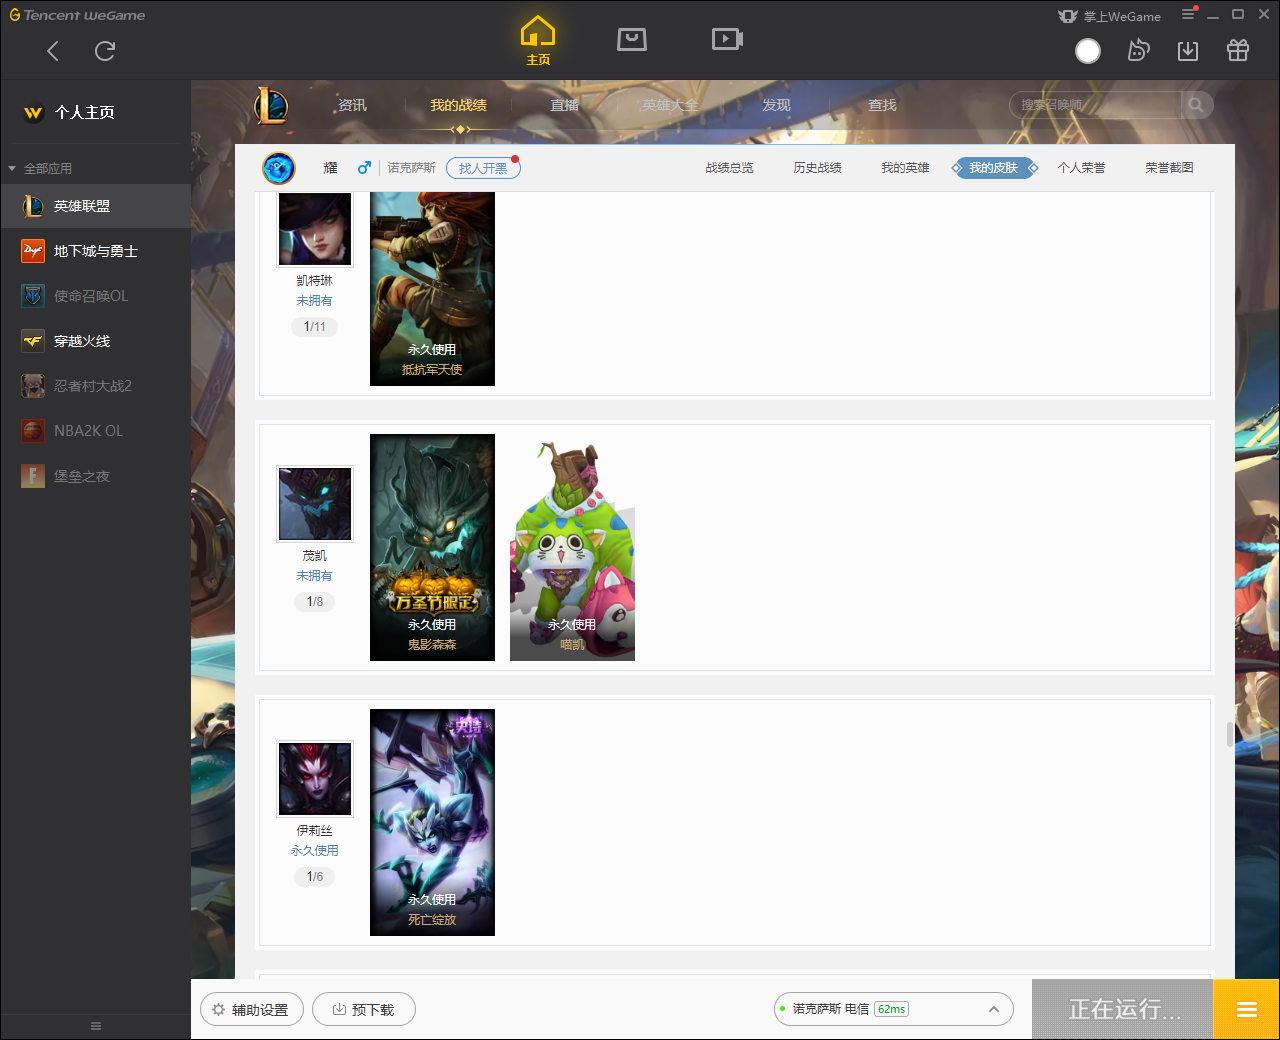Open the 主页 home icon
1280x1040 pixels.
[538, 41]
